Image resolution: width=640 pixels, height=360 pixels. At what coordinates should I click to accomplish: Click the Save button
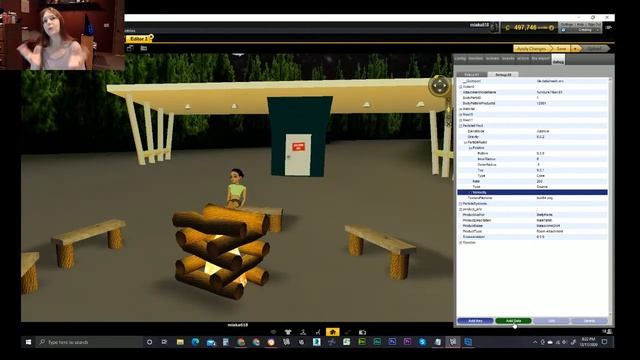562,49
